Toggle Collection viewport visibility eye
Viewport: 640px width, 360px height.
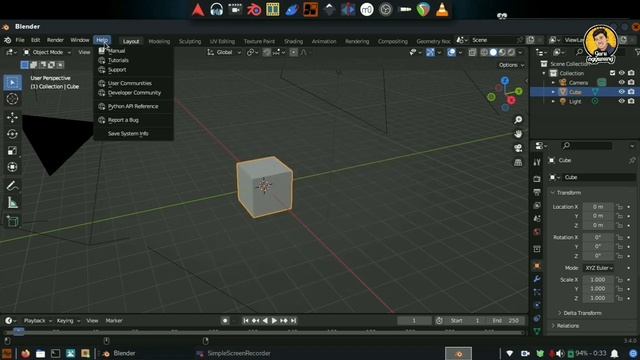622,73
